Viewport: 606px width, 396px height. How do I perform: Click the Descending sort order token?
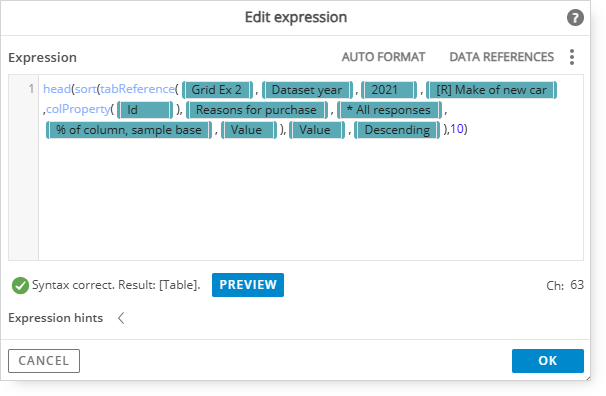point(397,130)
